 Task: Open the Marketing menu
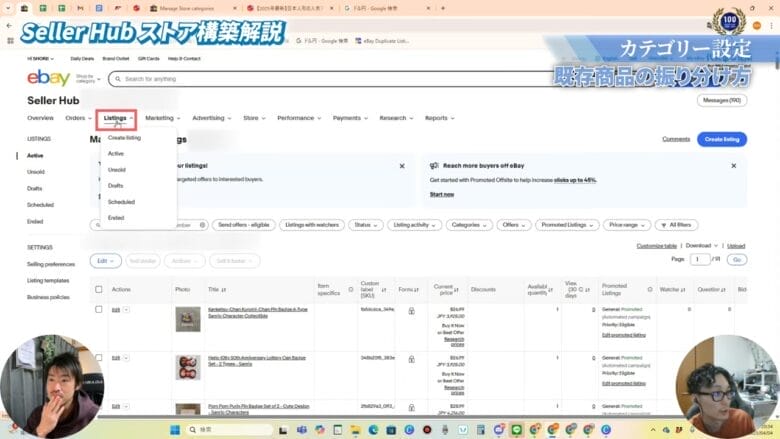point(163,118)
